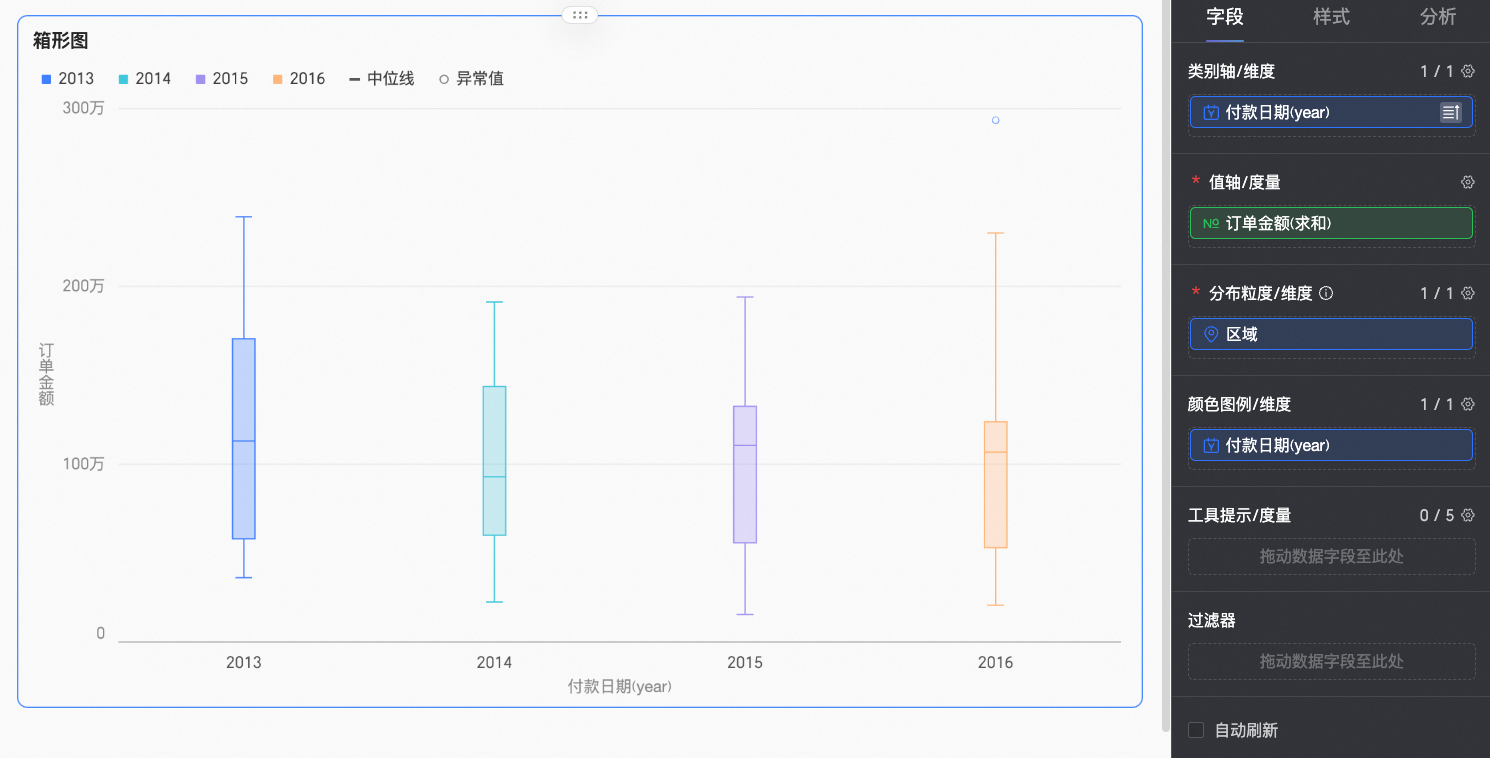This screenshot has height=758, width=1490.
Task: Toggle the 2013 legend series
Action: [68, 78]
